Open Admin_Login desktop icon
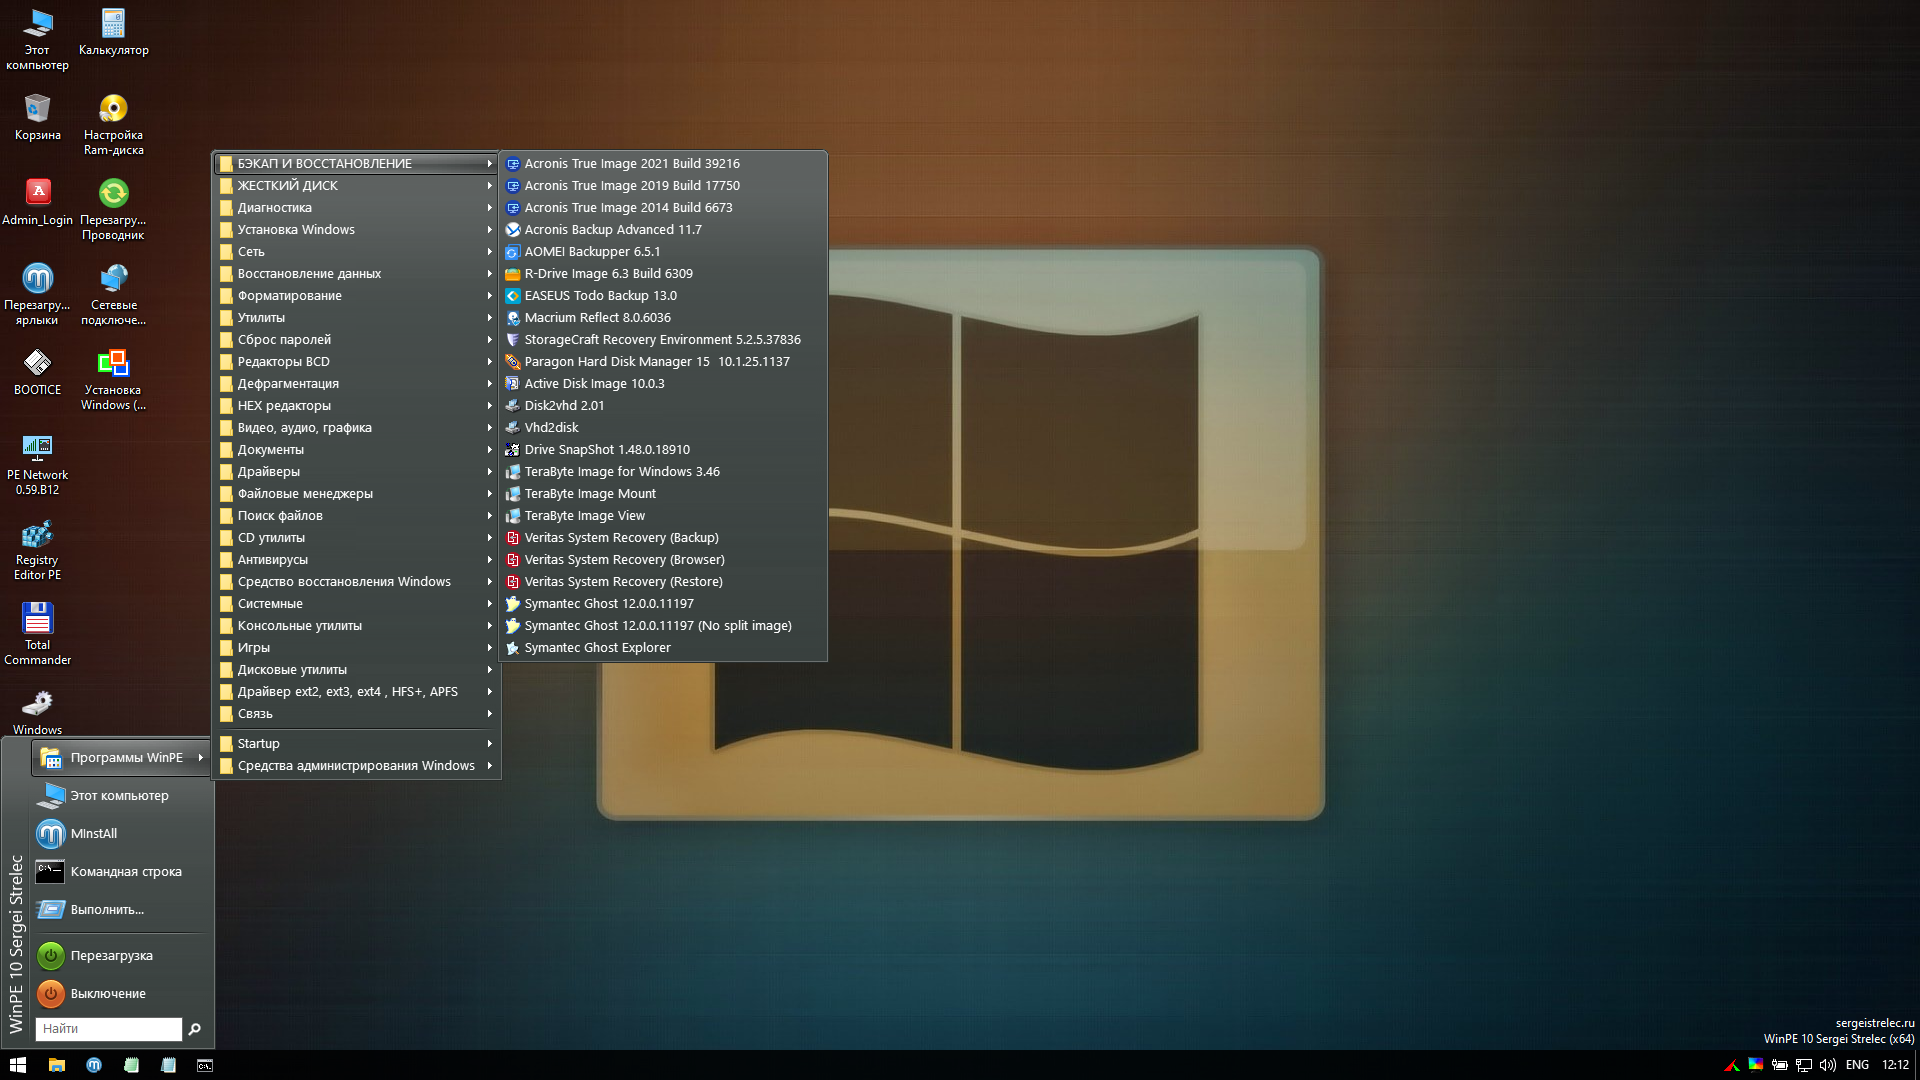1920x1080 pixels. [x=37, y=194]
